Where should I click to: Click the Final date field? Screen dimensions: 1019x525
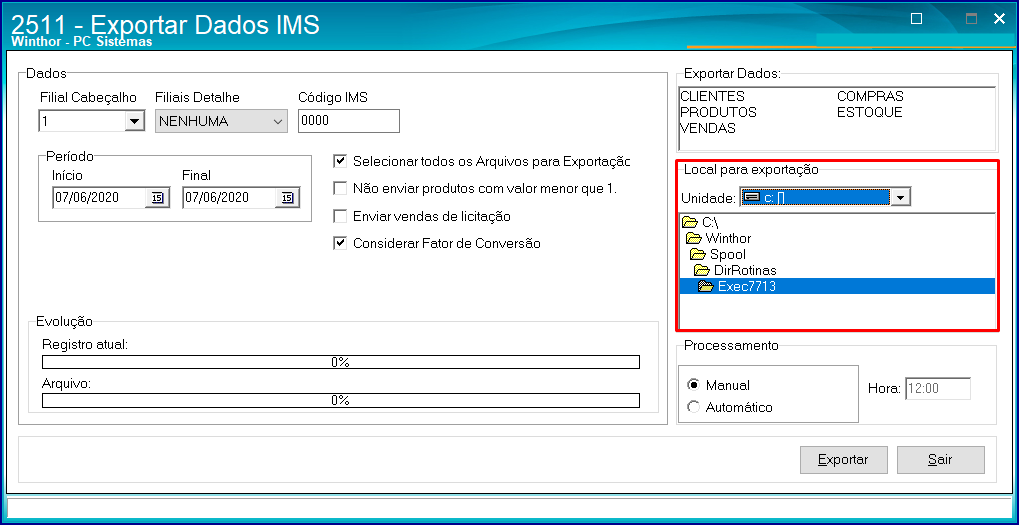pyautogui.click(x=229, y=198)
